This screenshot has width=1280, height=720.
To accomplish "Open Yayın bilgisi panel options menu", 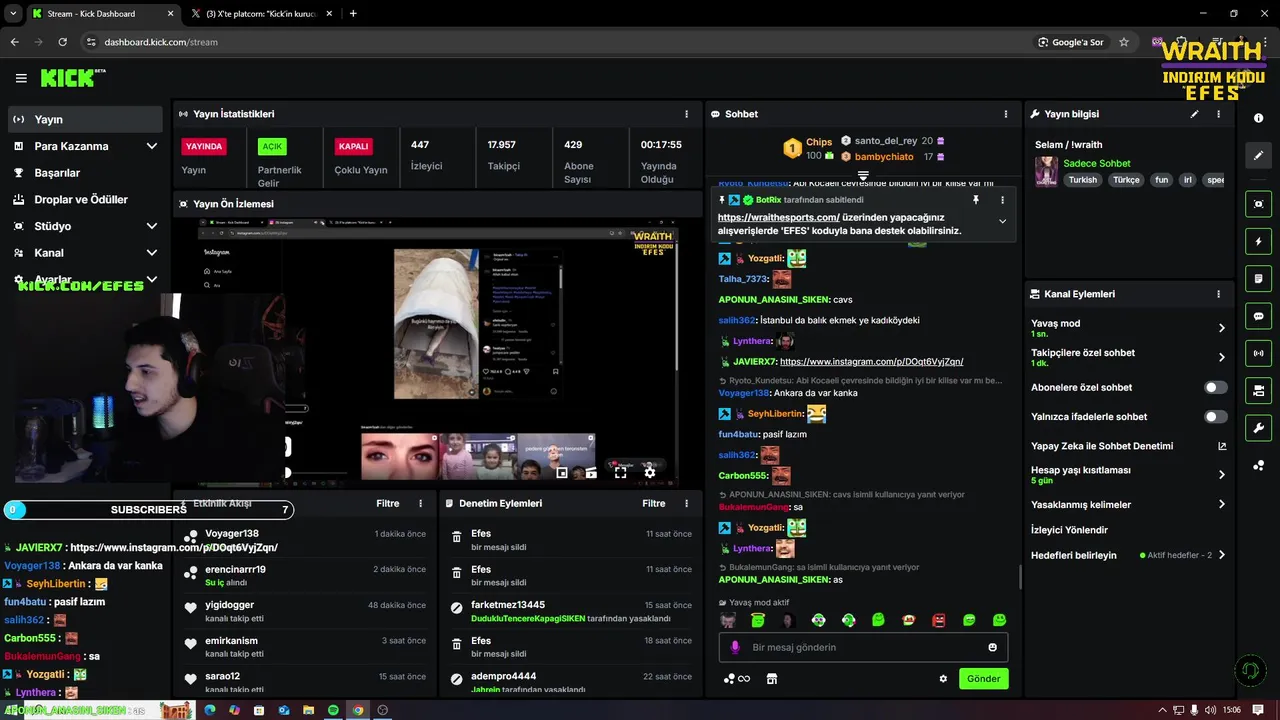I will coord(1218,114).
